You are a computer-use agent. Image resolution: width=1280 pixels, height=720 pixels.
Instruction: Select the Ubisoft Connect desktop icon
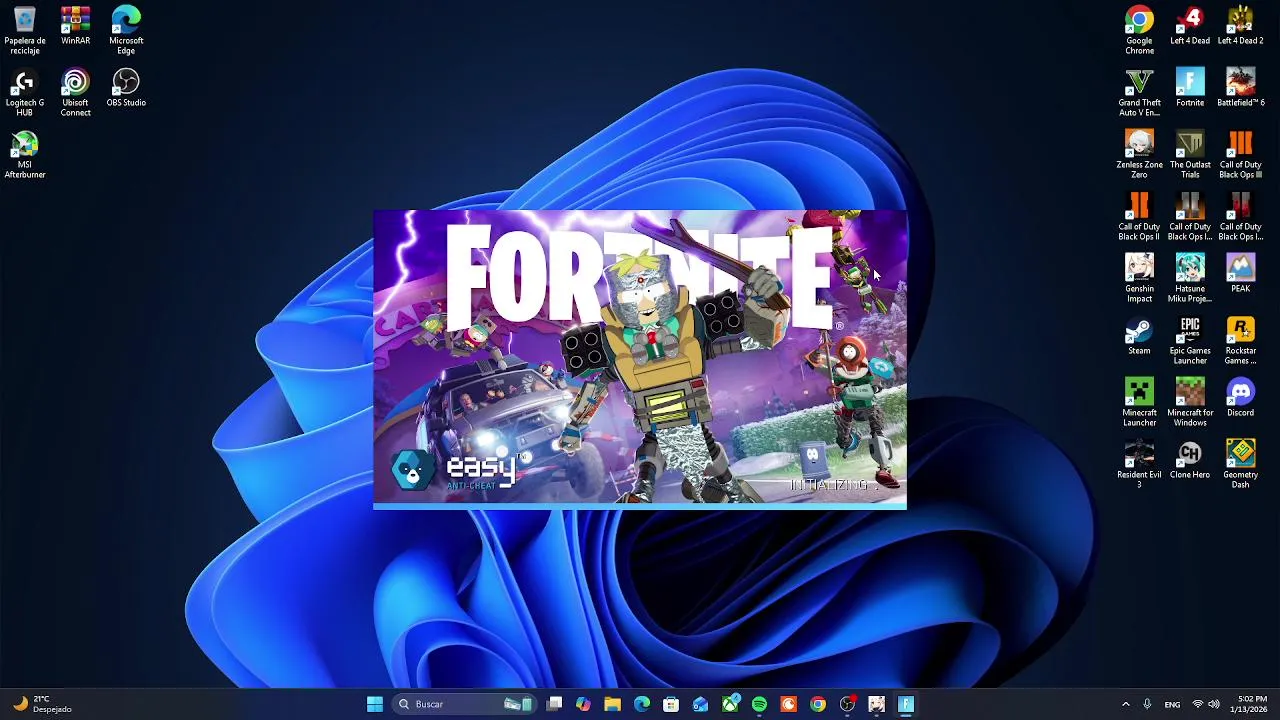[75, 92]
